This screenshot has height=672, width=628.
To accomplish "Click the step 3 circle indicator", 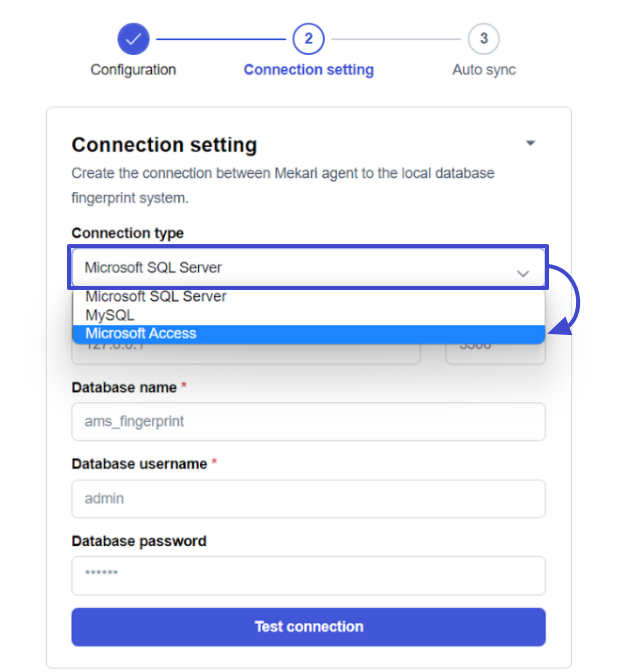I will [x=484, y=39].
